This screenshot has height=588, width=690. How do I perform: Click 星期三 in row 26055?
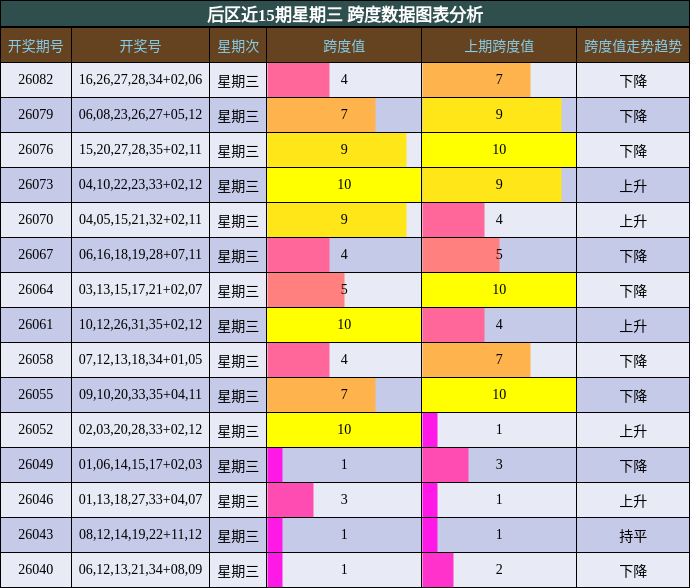(x=238, y=396)
